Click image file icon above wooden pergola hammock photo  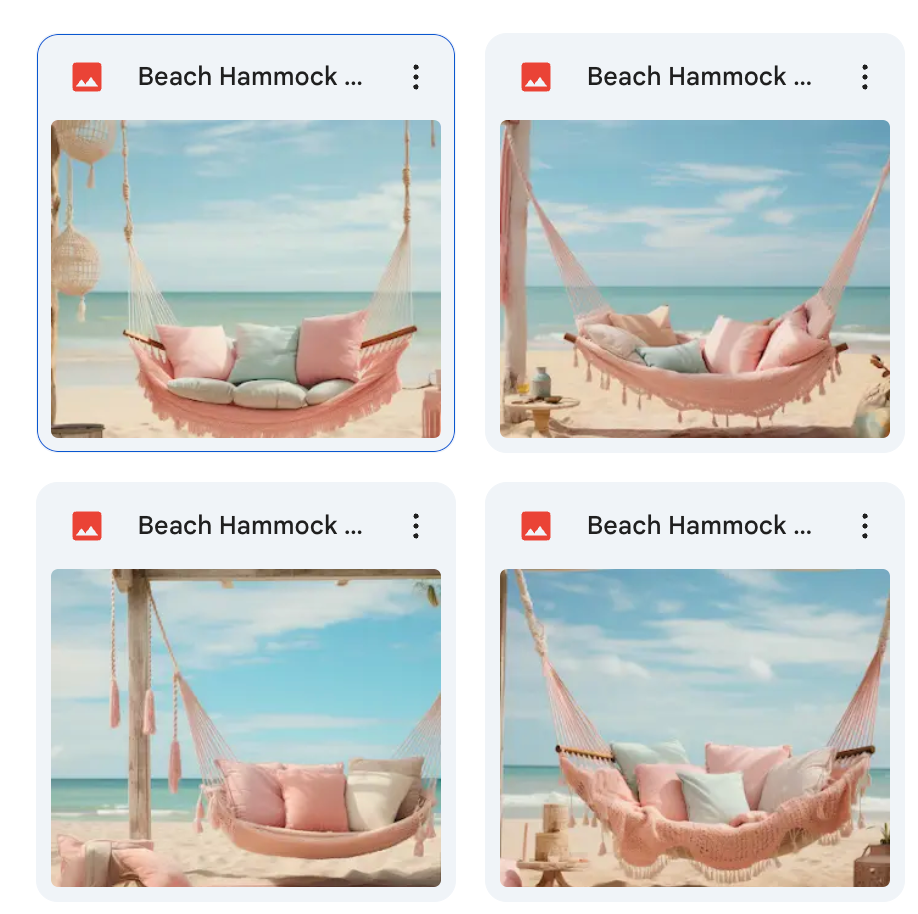point(87,526)
